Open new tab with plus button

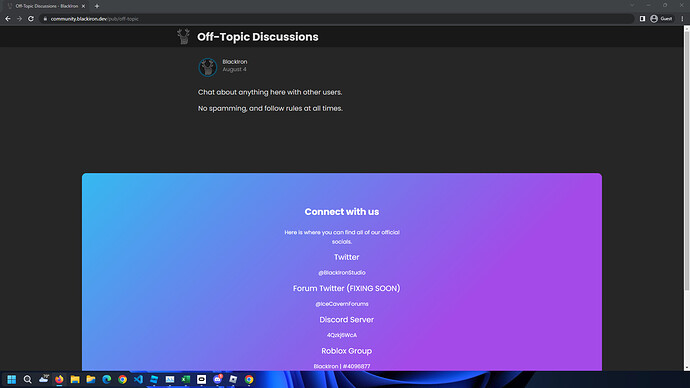coord(97,6)
